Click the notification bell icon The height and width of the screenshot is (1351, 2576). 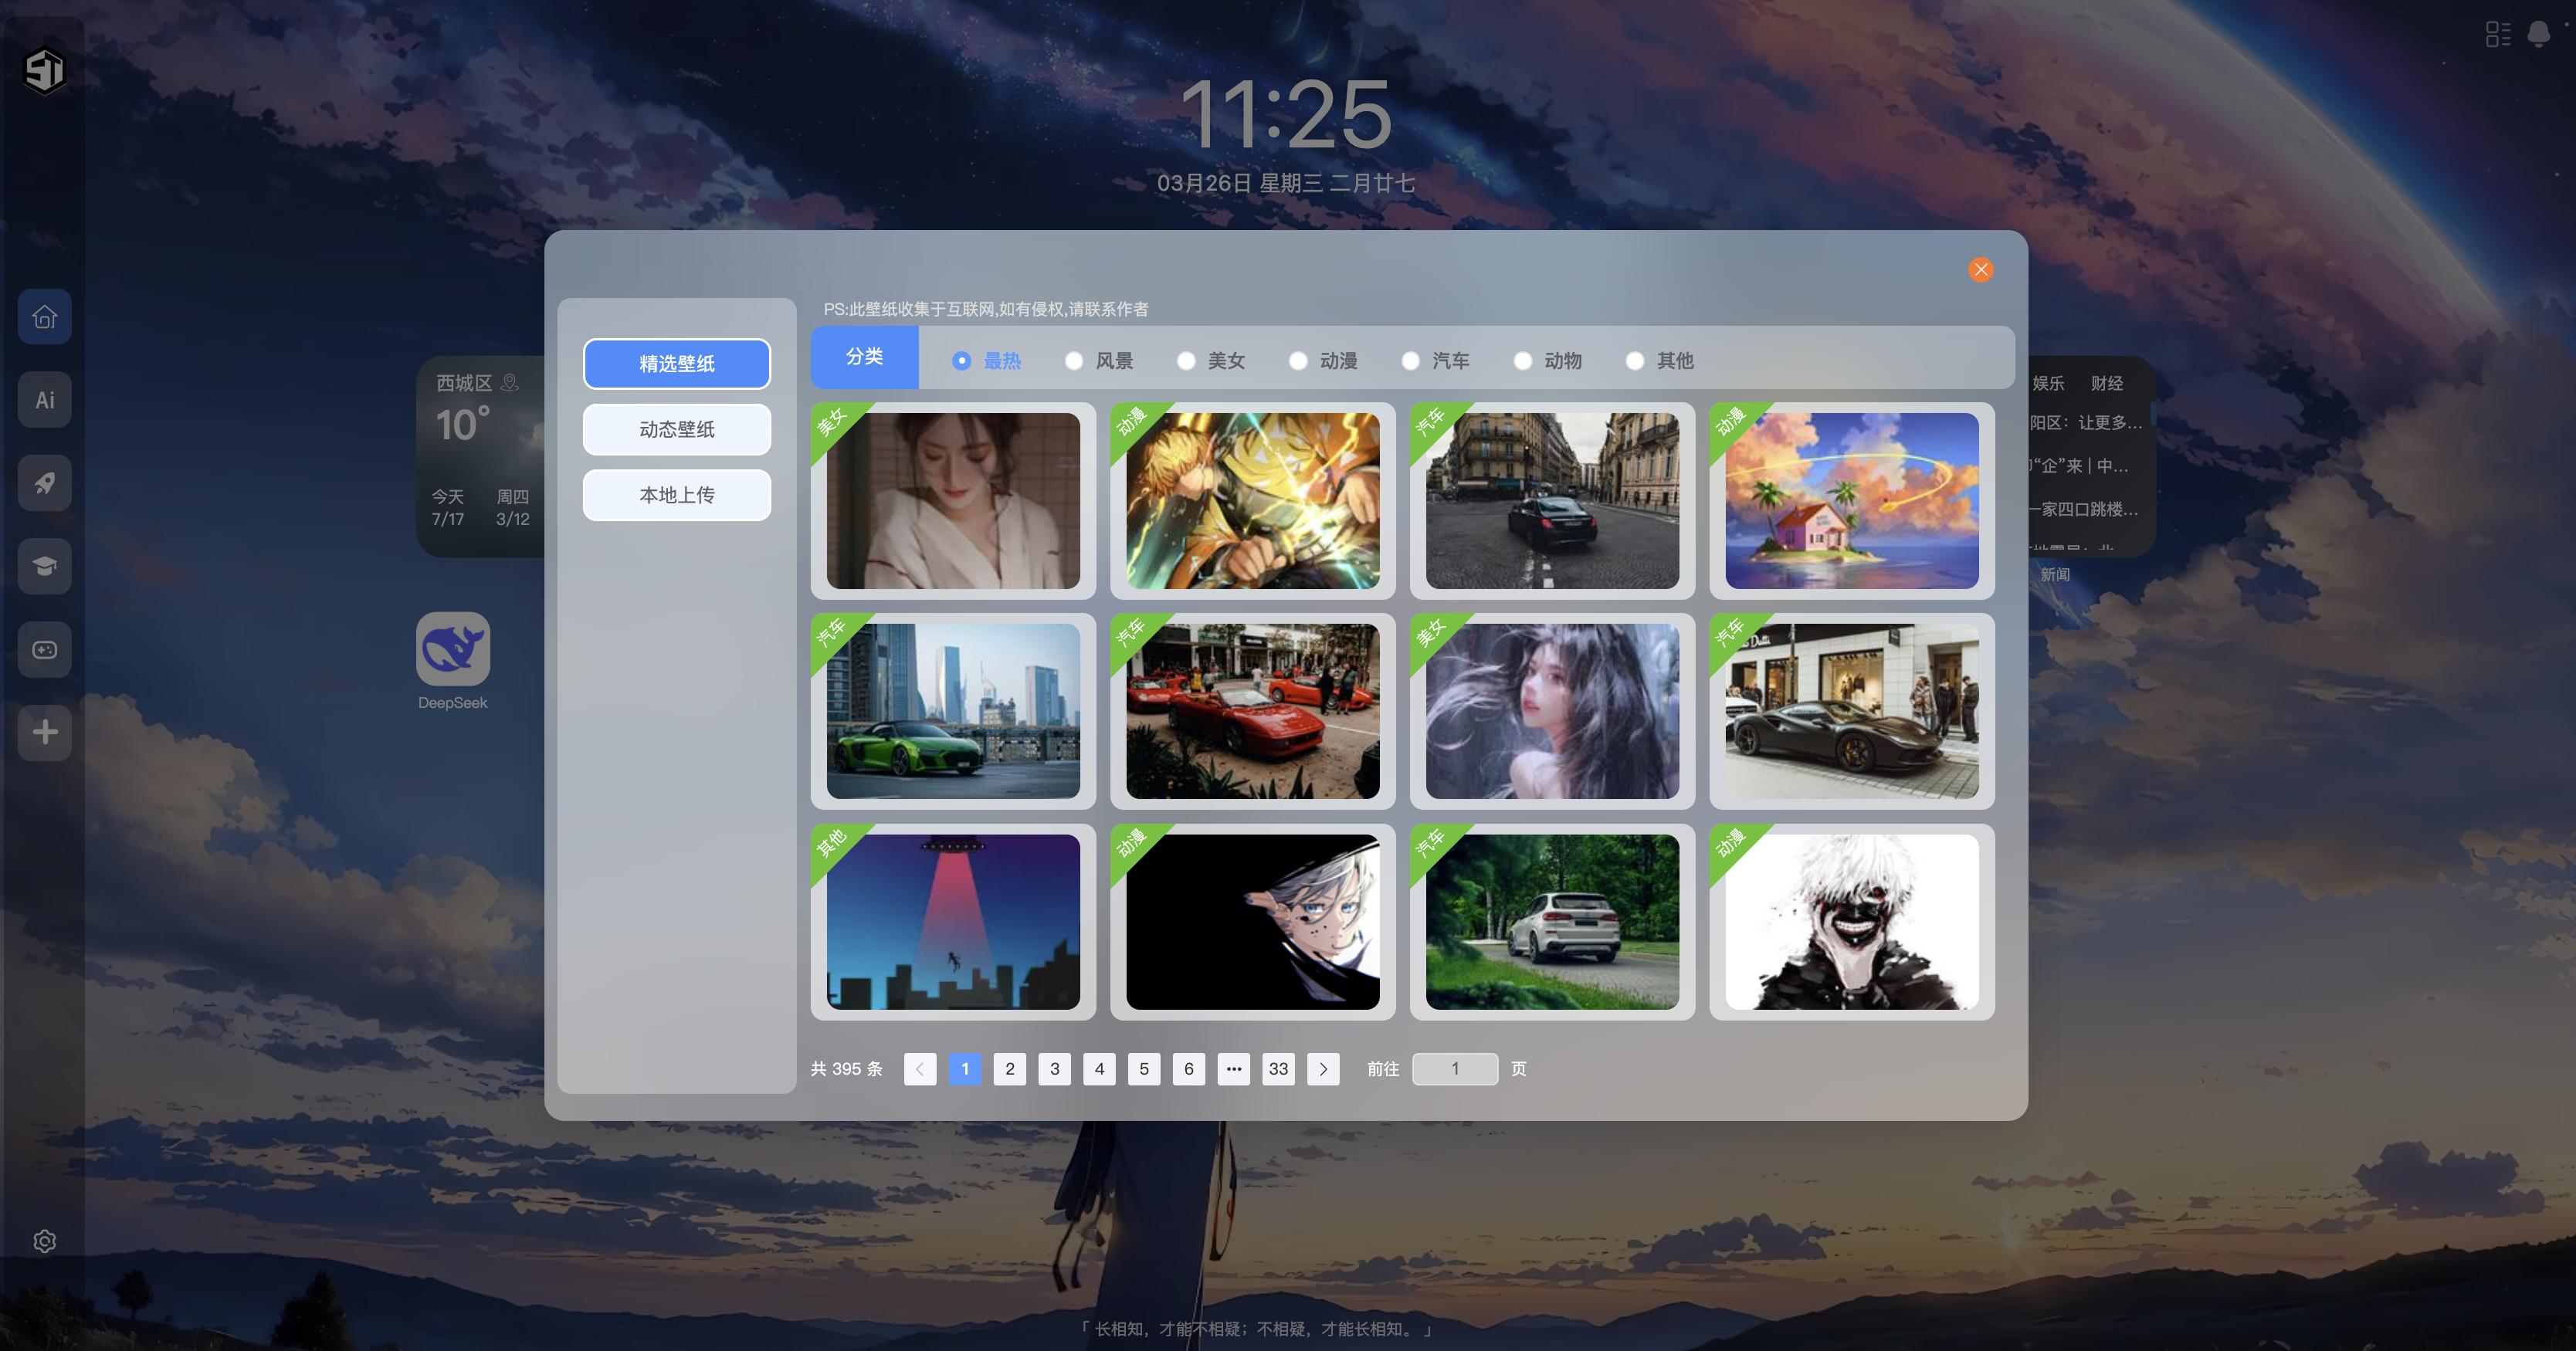point(2538,34)
